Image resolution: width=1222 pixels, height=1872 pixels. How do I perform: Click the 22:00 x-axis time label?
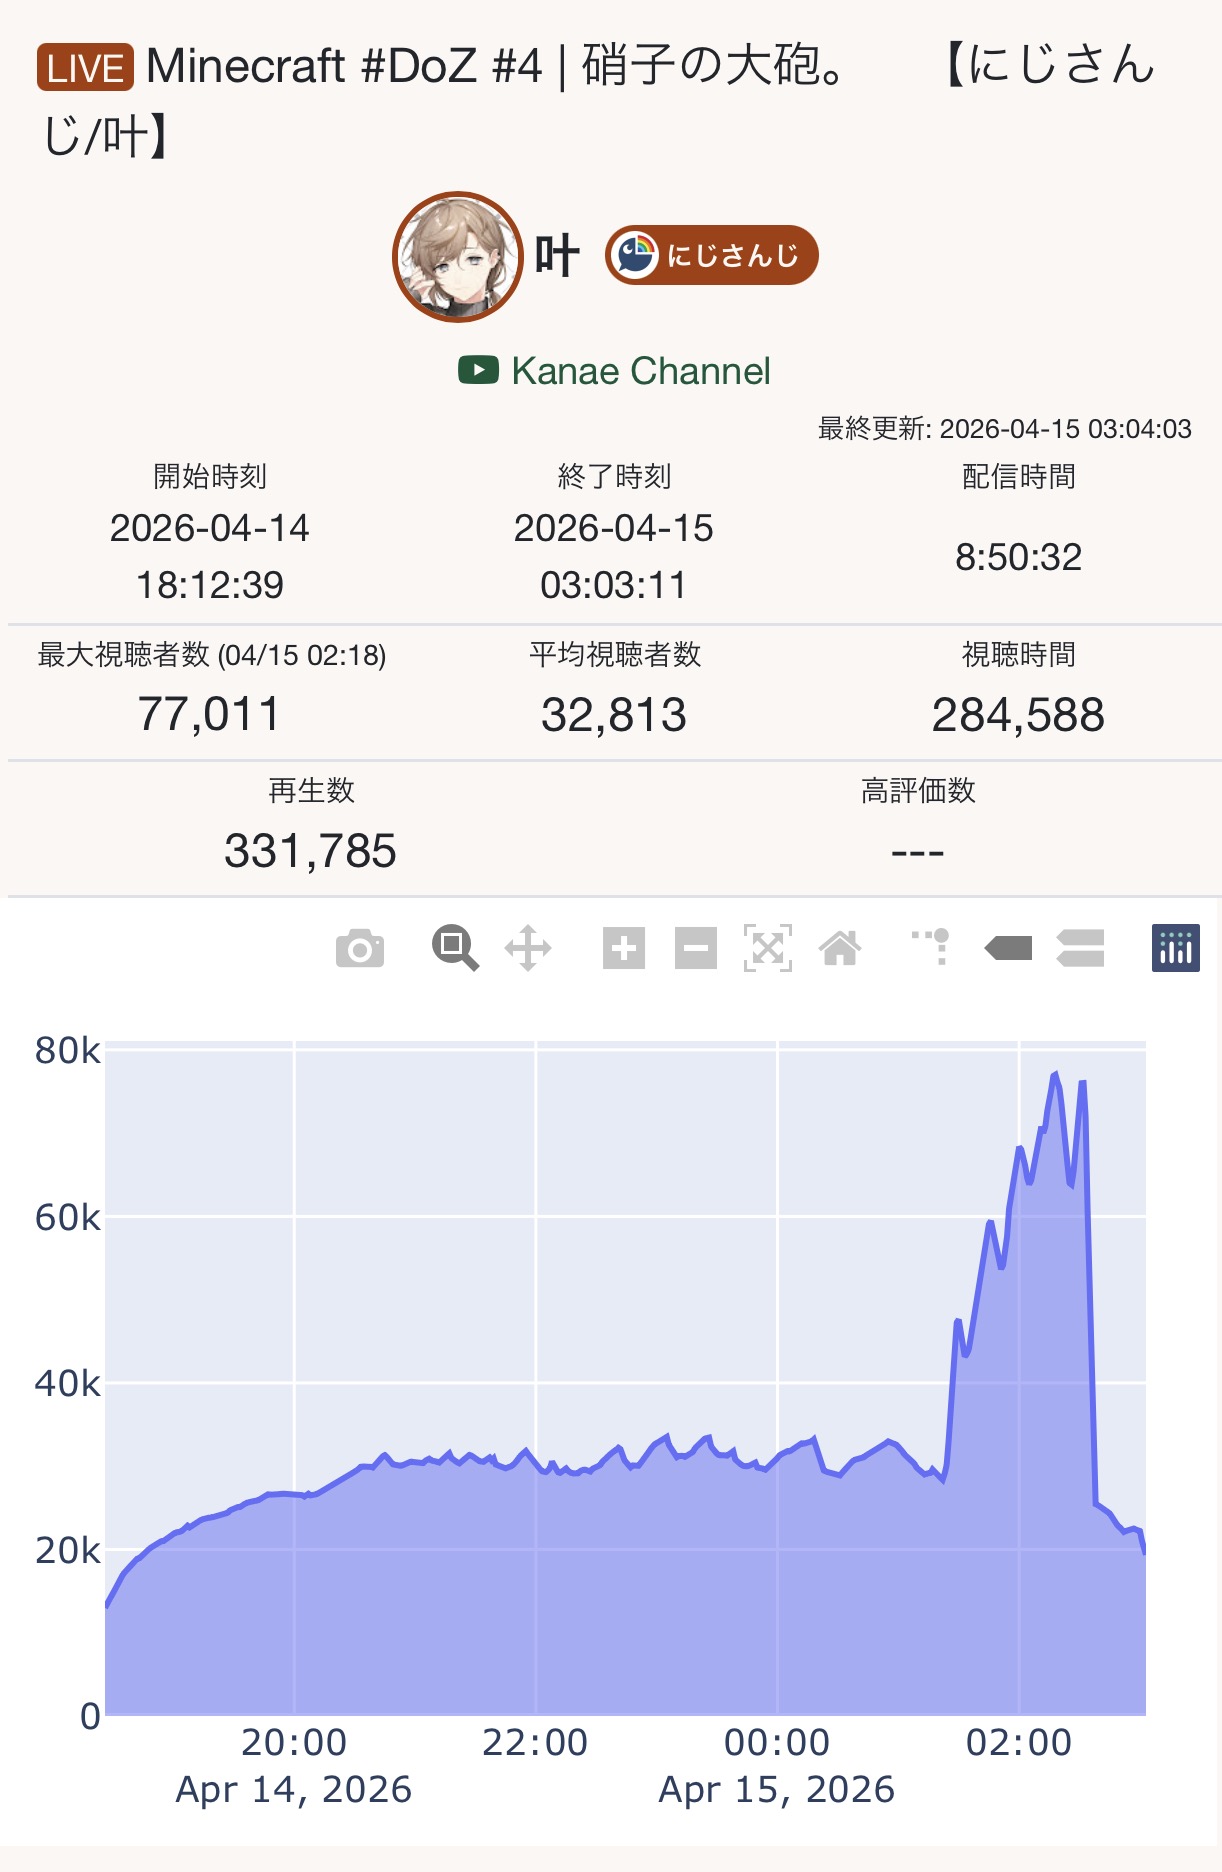click(x=535, y=1743)
